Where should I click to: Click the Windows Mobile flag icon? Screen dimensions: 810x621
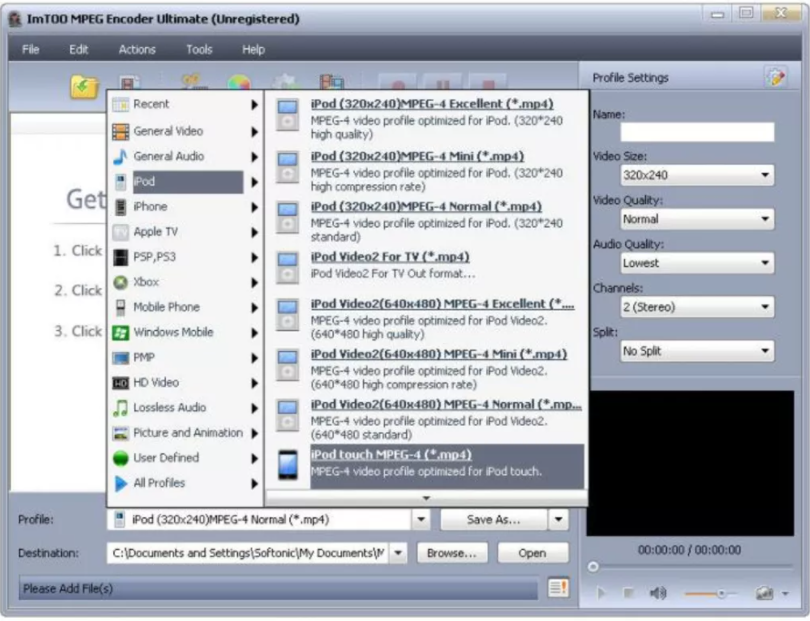120,332
